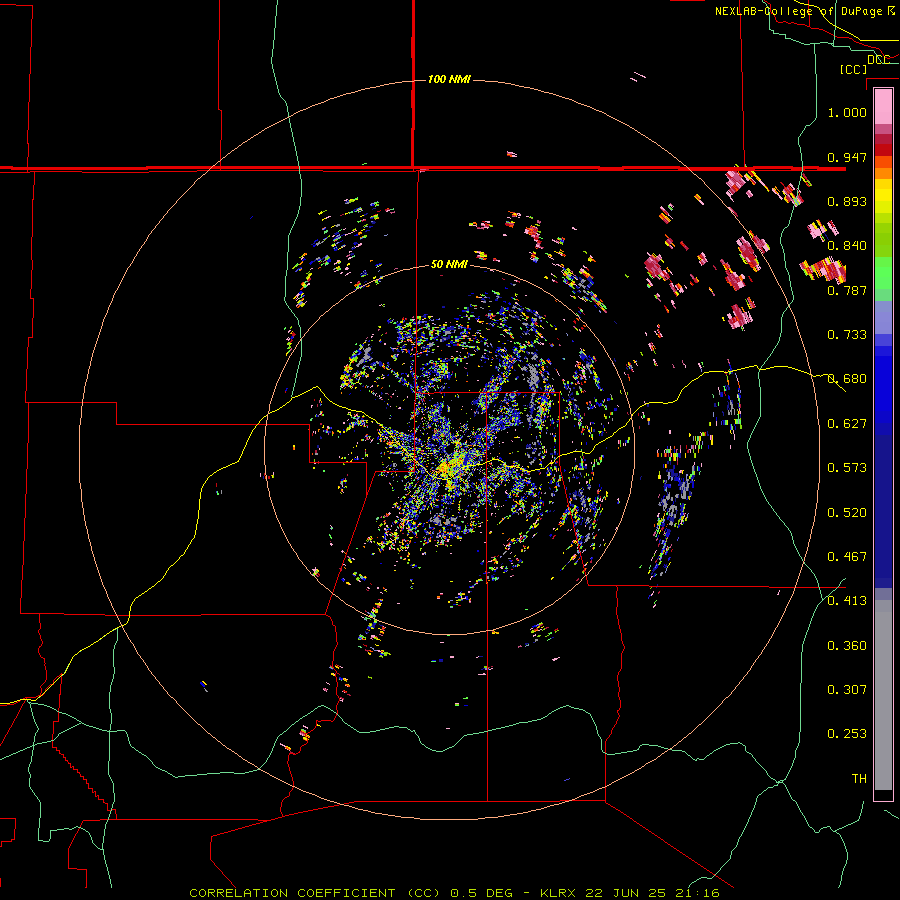Click the pink segment of the color bar
The height and width of the screenshot is (900, 900).
[x=883, y=106]
